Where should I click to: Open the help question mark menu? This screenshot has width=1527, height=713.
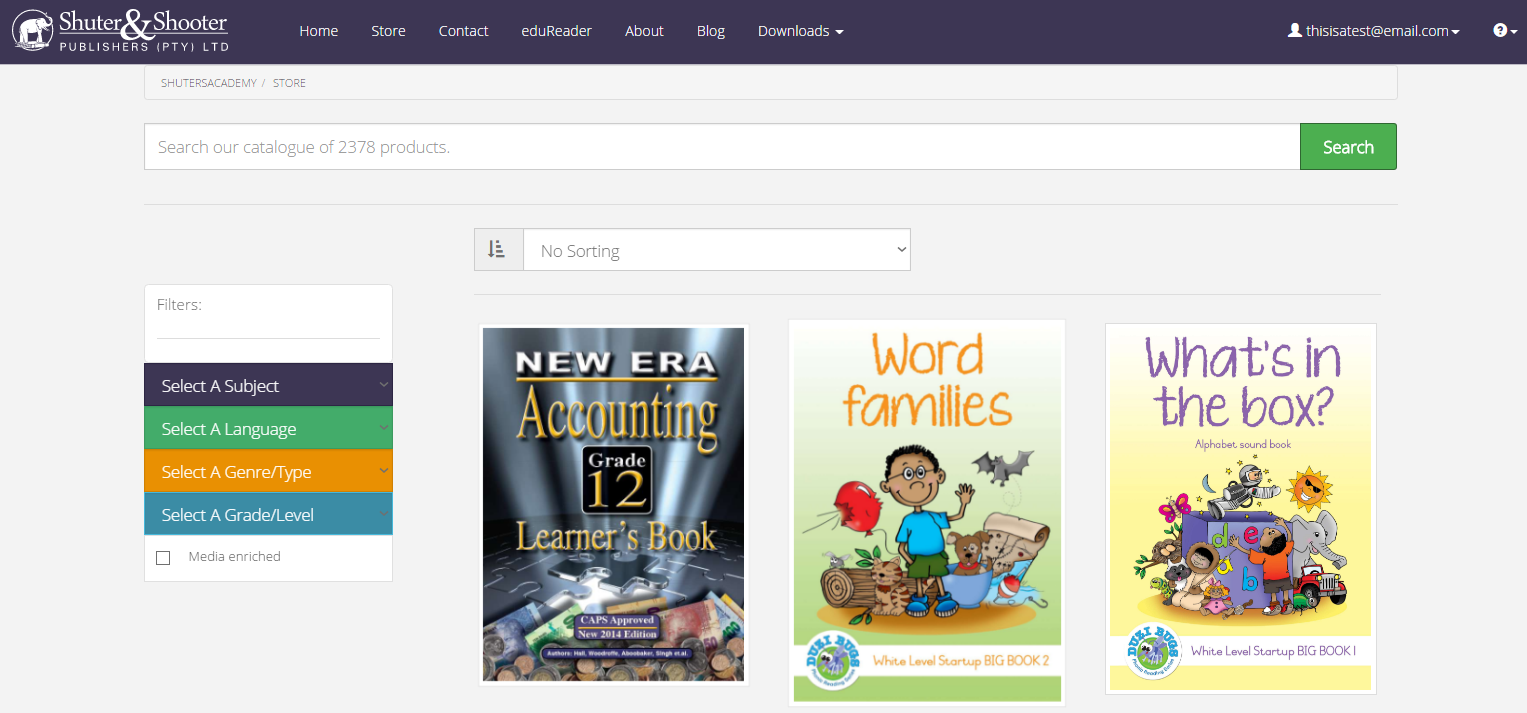tap(1505, 31)
